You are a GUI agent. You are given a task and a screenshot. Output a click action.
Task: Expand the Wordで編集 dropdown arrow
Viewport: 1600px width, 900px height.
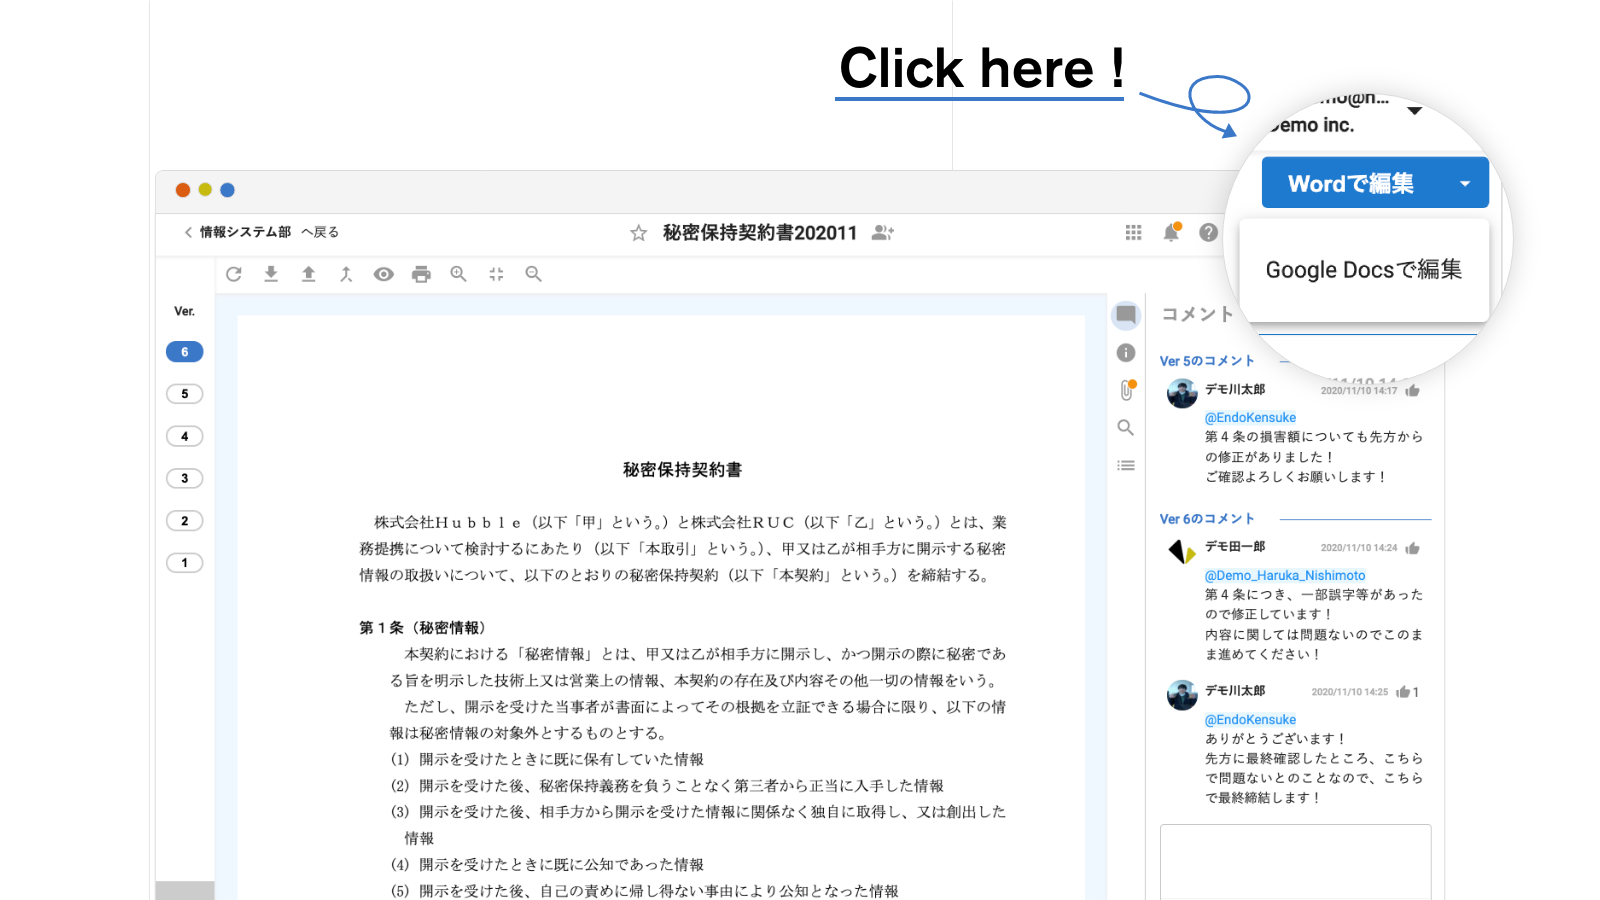point(1465,184)
